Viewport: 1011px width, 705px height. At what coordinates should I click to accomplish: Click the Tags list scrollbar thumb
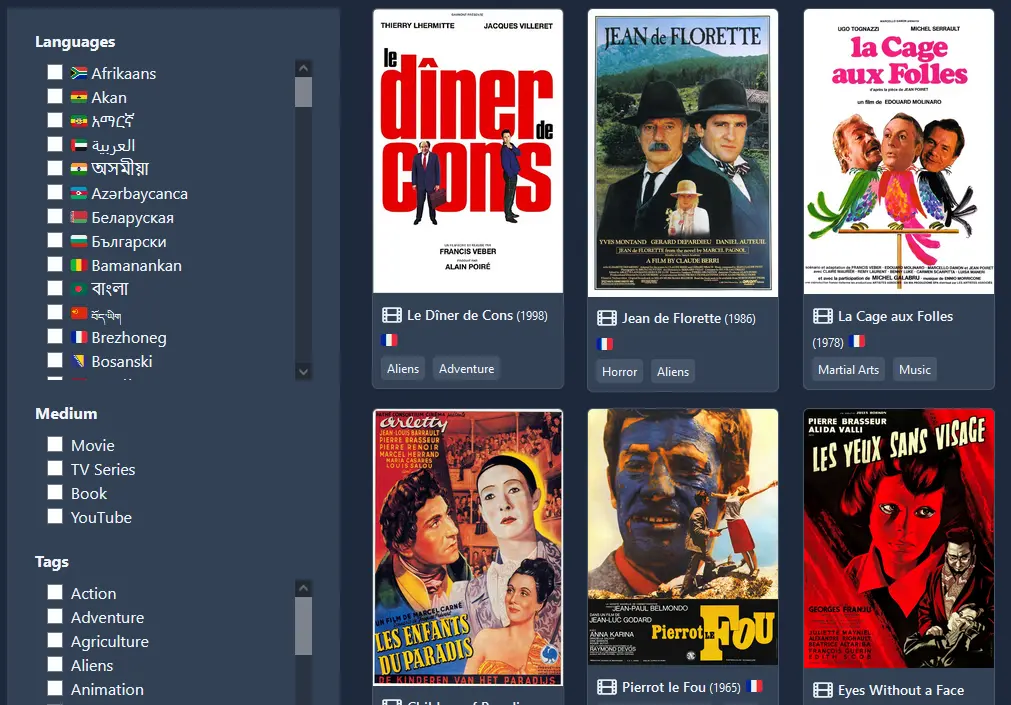(304, 626)
